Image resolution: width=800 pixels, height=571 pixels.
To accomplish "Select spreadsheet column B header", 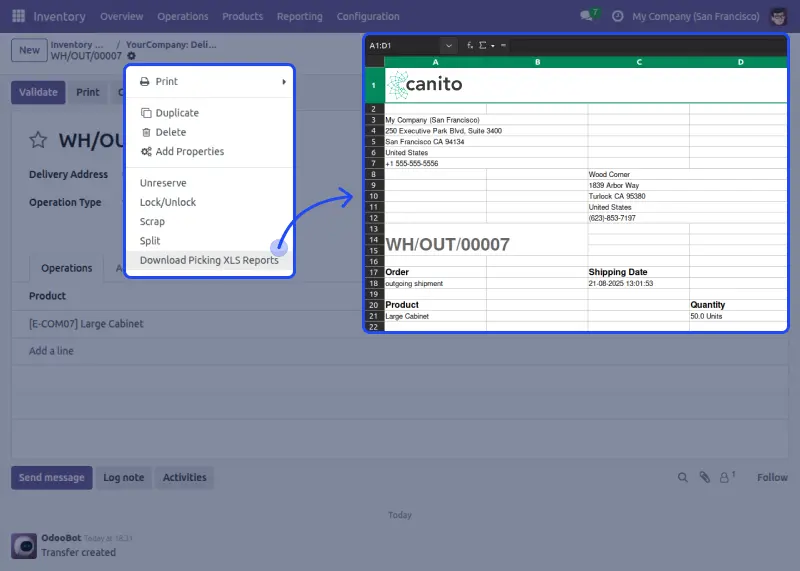I will 537,62.
